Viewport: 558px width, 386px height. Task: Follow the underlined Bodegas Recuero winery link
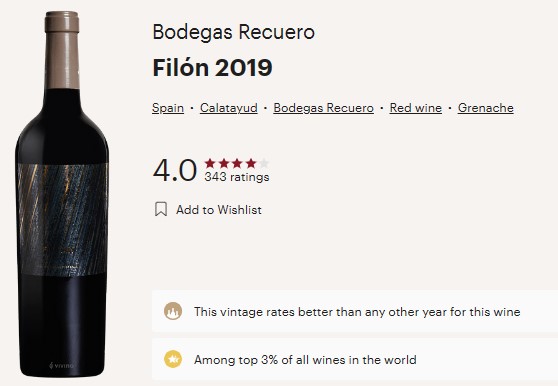coord(323,108)
